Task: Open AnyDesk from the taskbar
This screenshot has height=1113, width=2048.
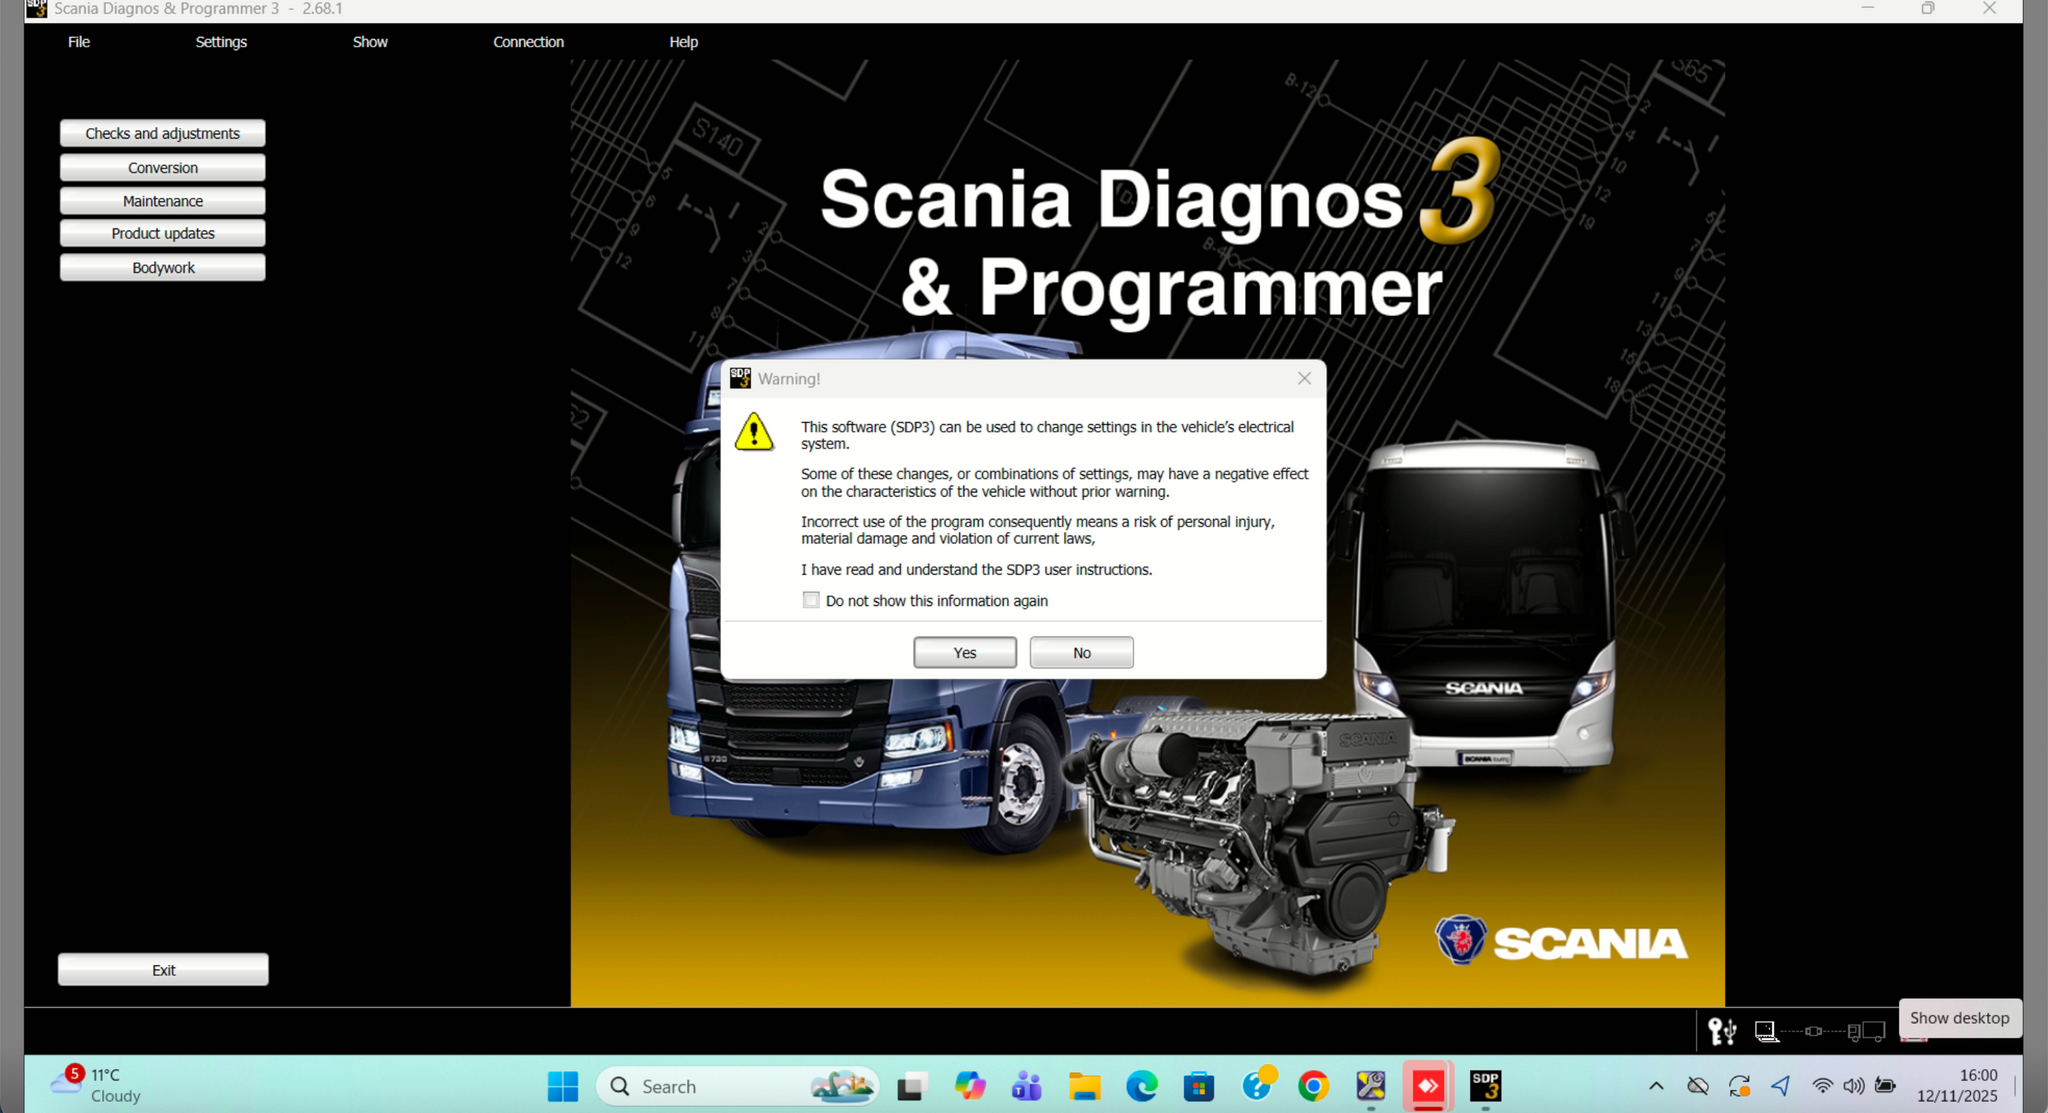Action: click(x=1428, y=1086)
